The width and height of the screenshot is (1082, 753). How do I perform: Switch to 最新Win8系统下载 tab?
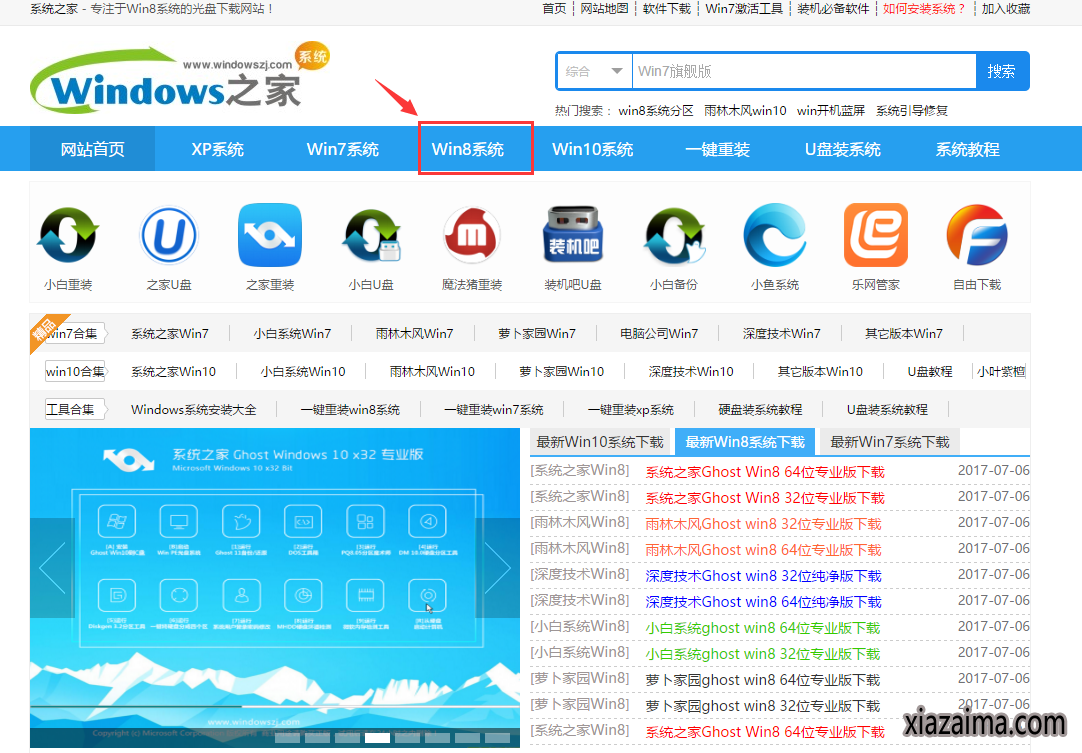tap(745, 442)
